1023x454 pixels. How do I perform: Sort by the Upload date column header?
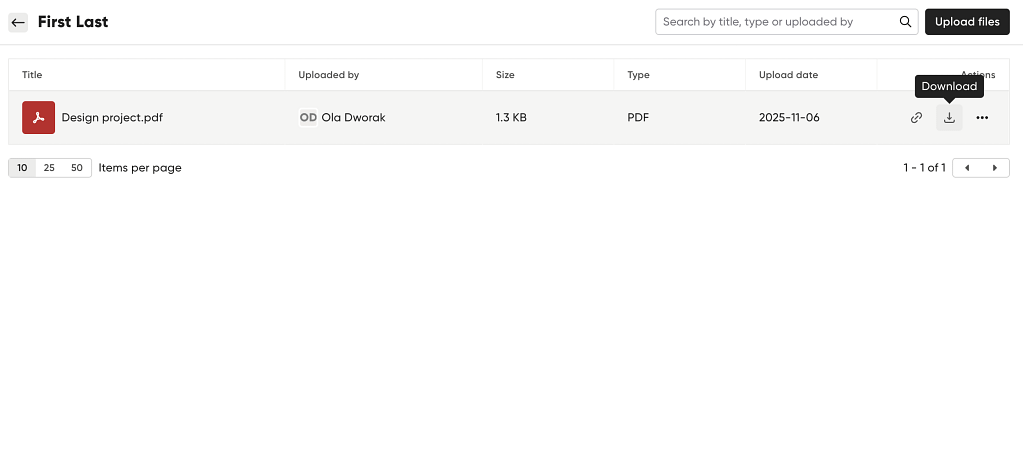point(788,75)
